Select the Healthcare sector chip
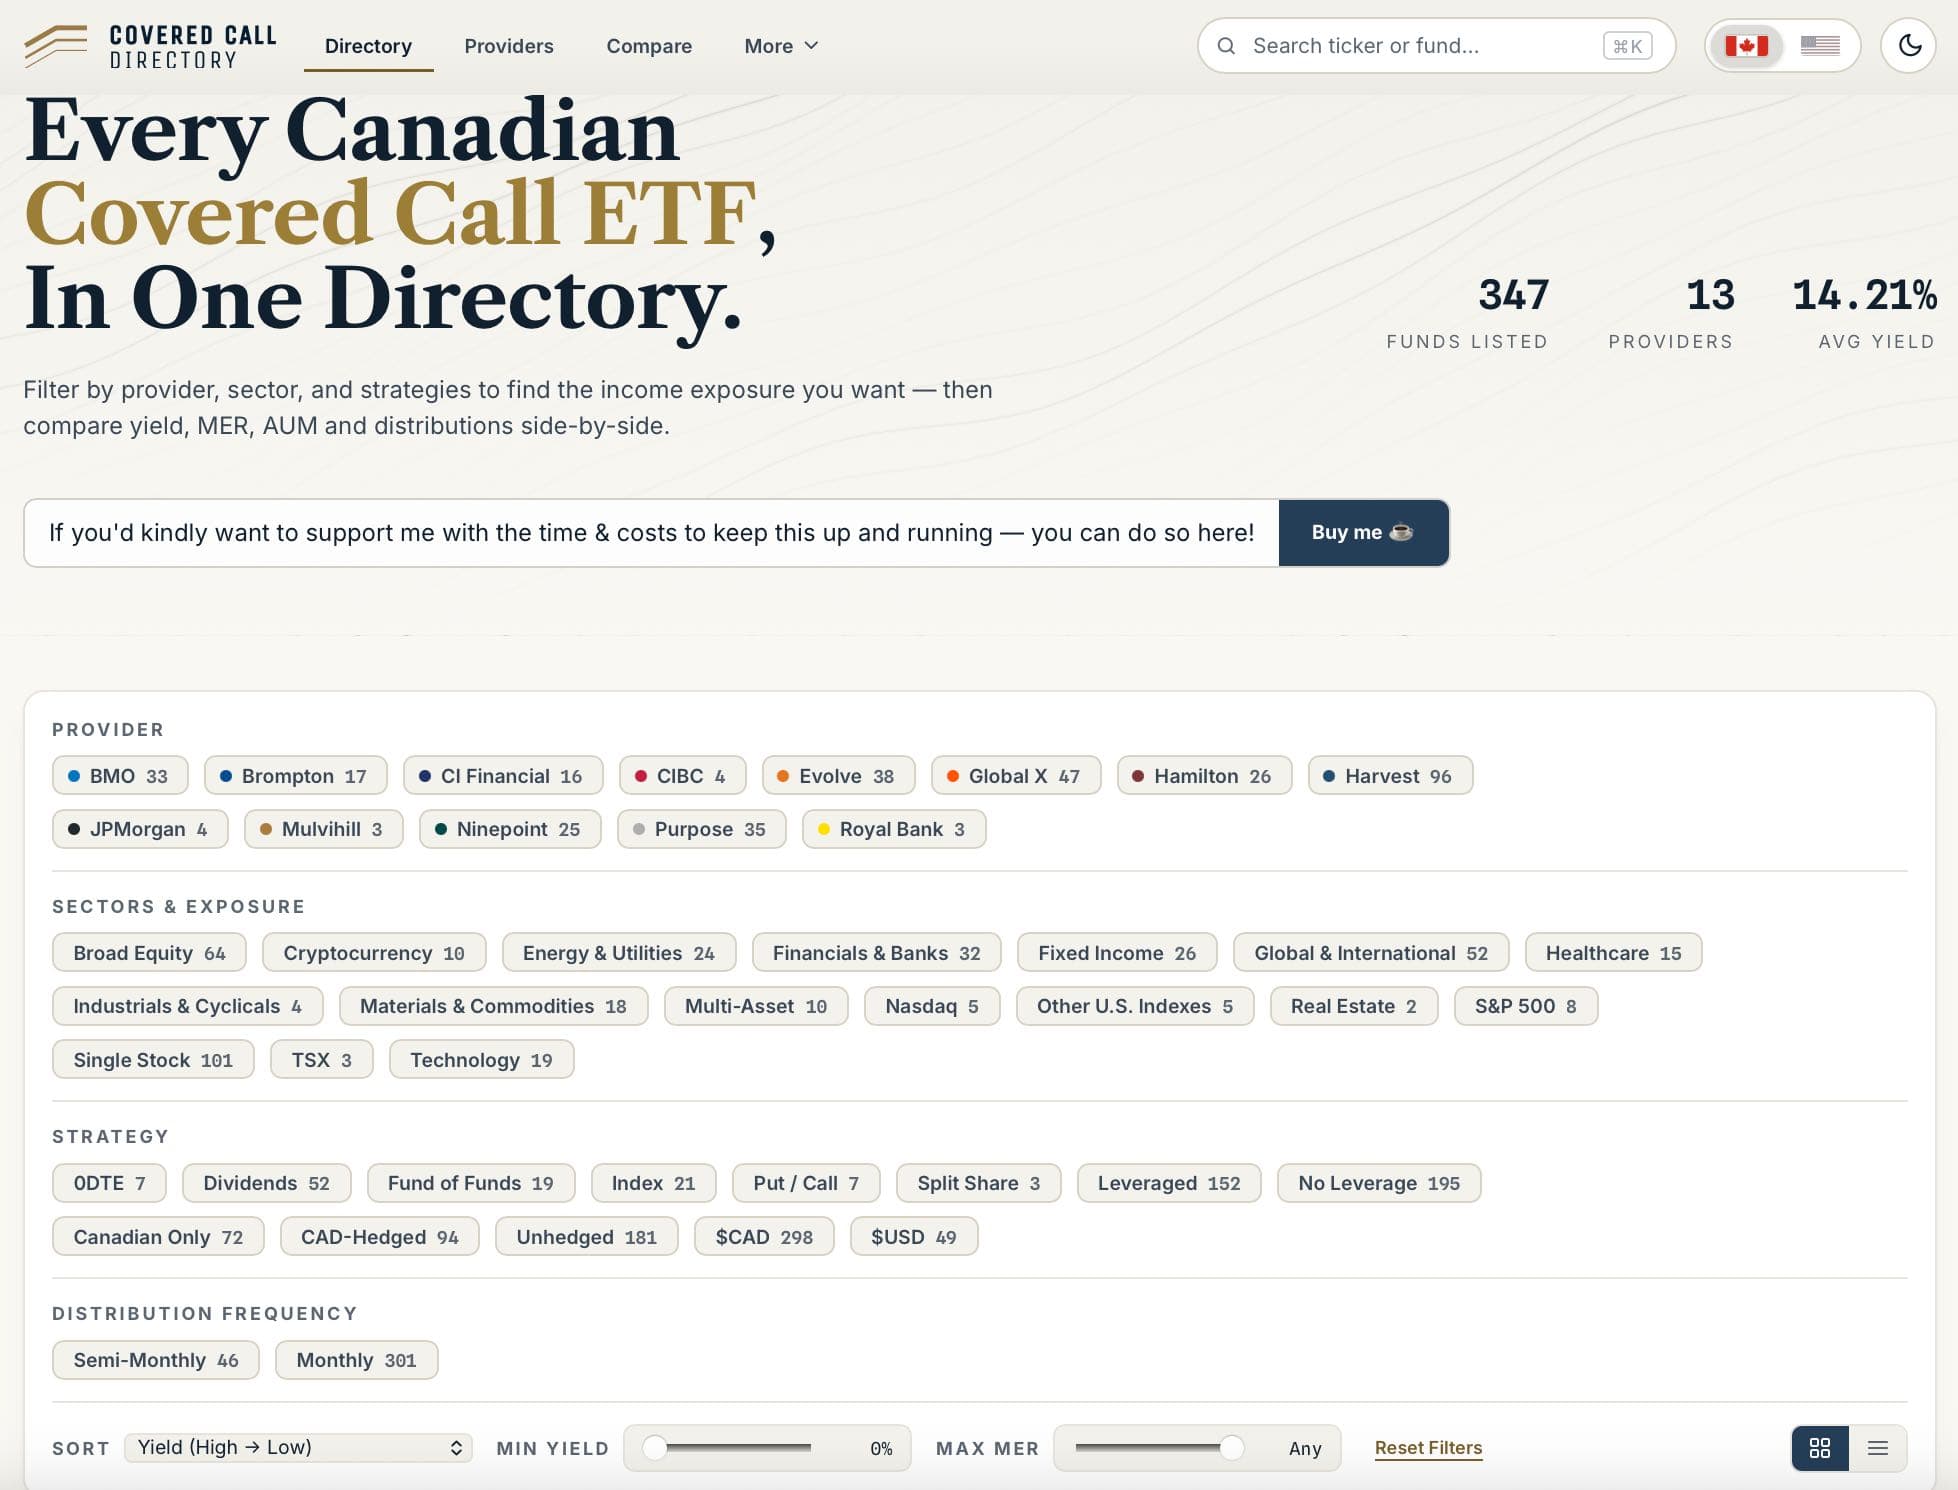This screenshot has width=1958, height=1490. pos(1614,953)
